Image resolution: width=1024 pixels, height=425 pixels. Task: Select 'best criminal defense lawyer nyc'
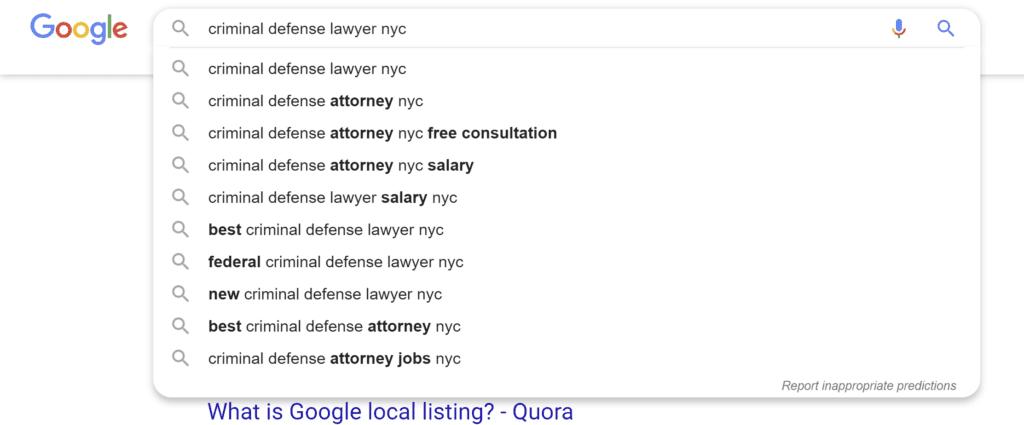[x=566, y=230]
